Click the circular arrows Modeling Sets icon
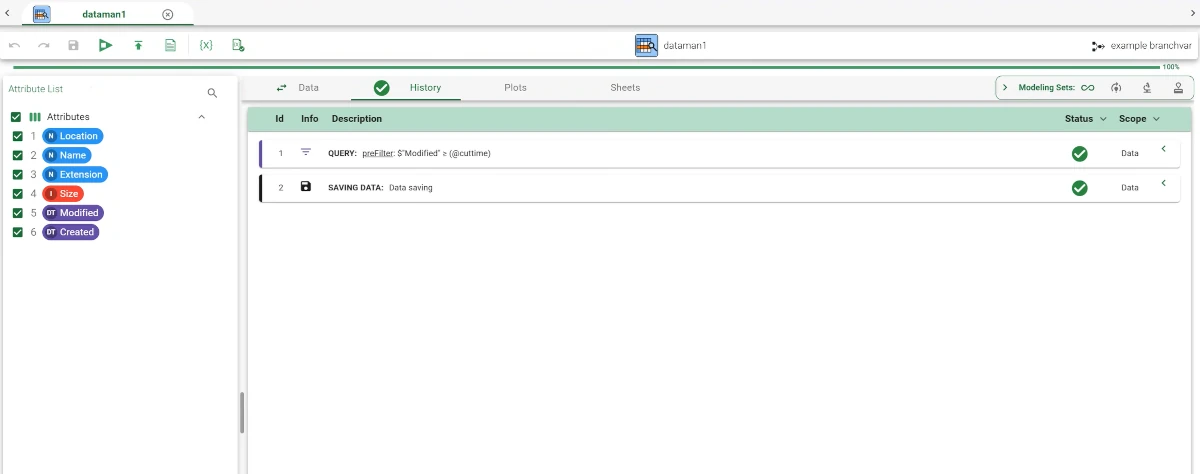This screenshot has height=474, width=1200. coord(1116,88)
